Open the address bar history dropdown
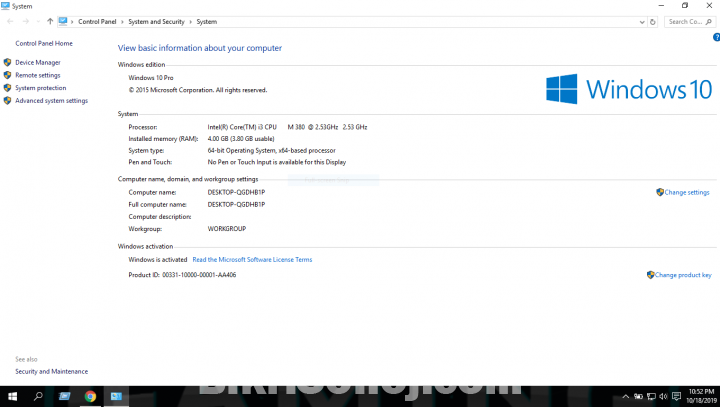Image resolution: width=720 pixels, height=407 pixels. 642,22
